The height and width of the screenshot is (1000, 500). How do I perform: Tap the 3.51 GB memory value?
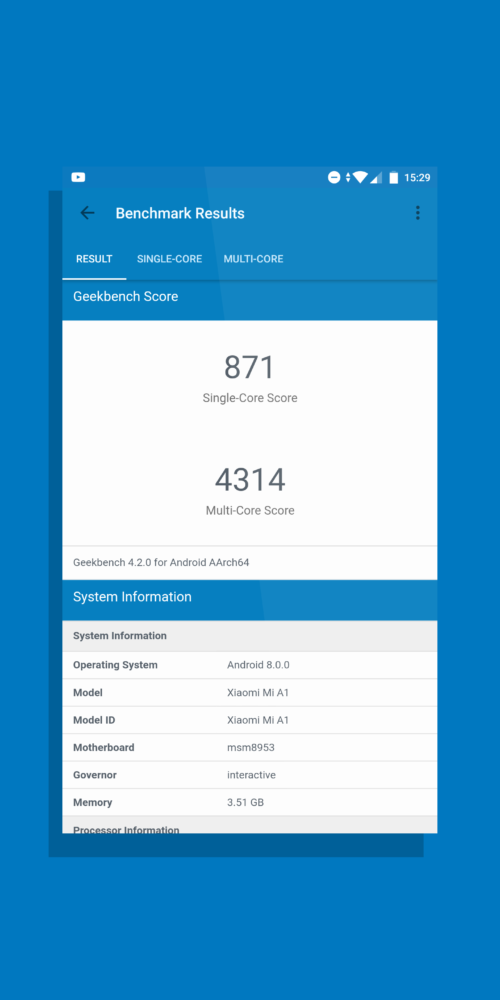tap(246, 802)
